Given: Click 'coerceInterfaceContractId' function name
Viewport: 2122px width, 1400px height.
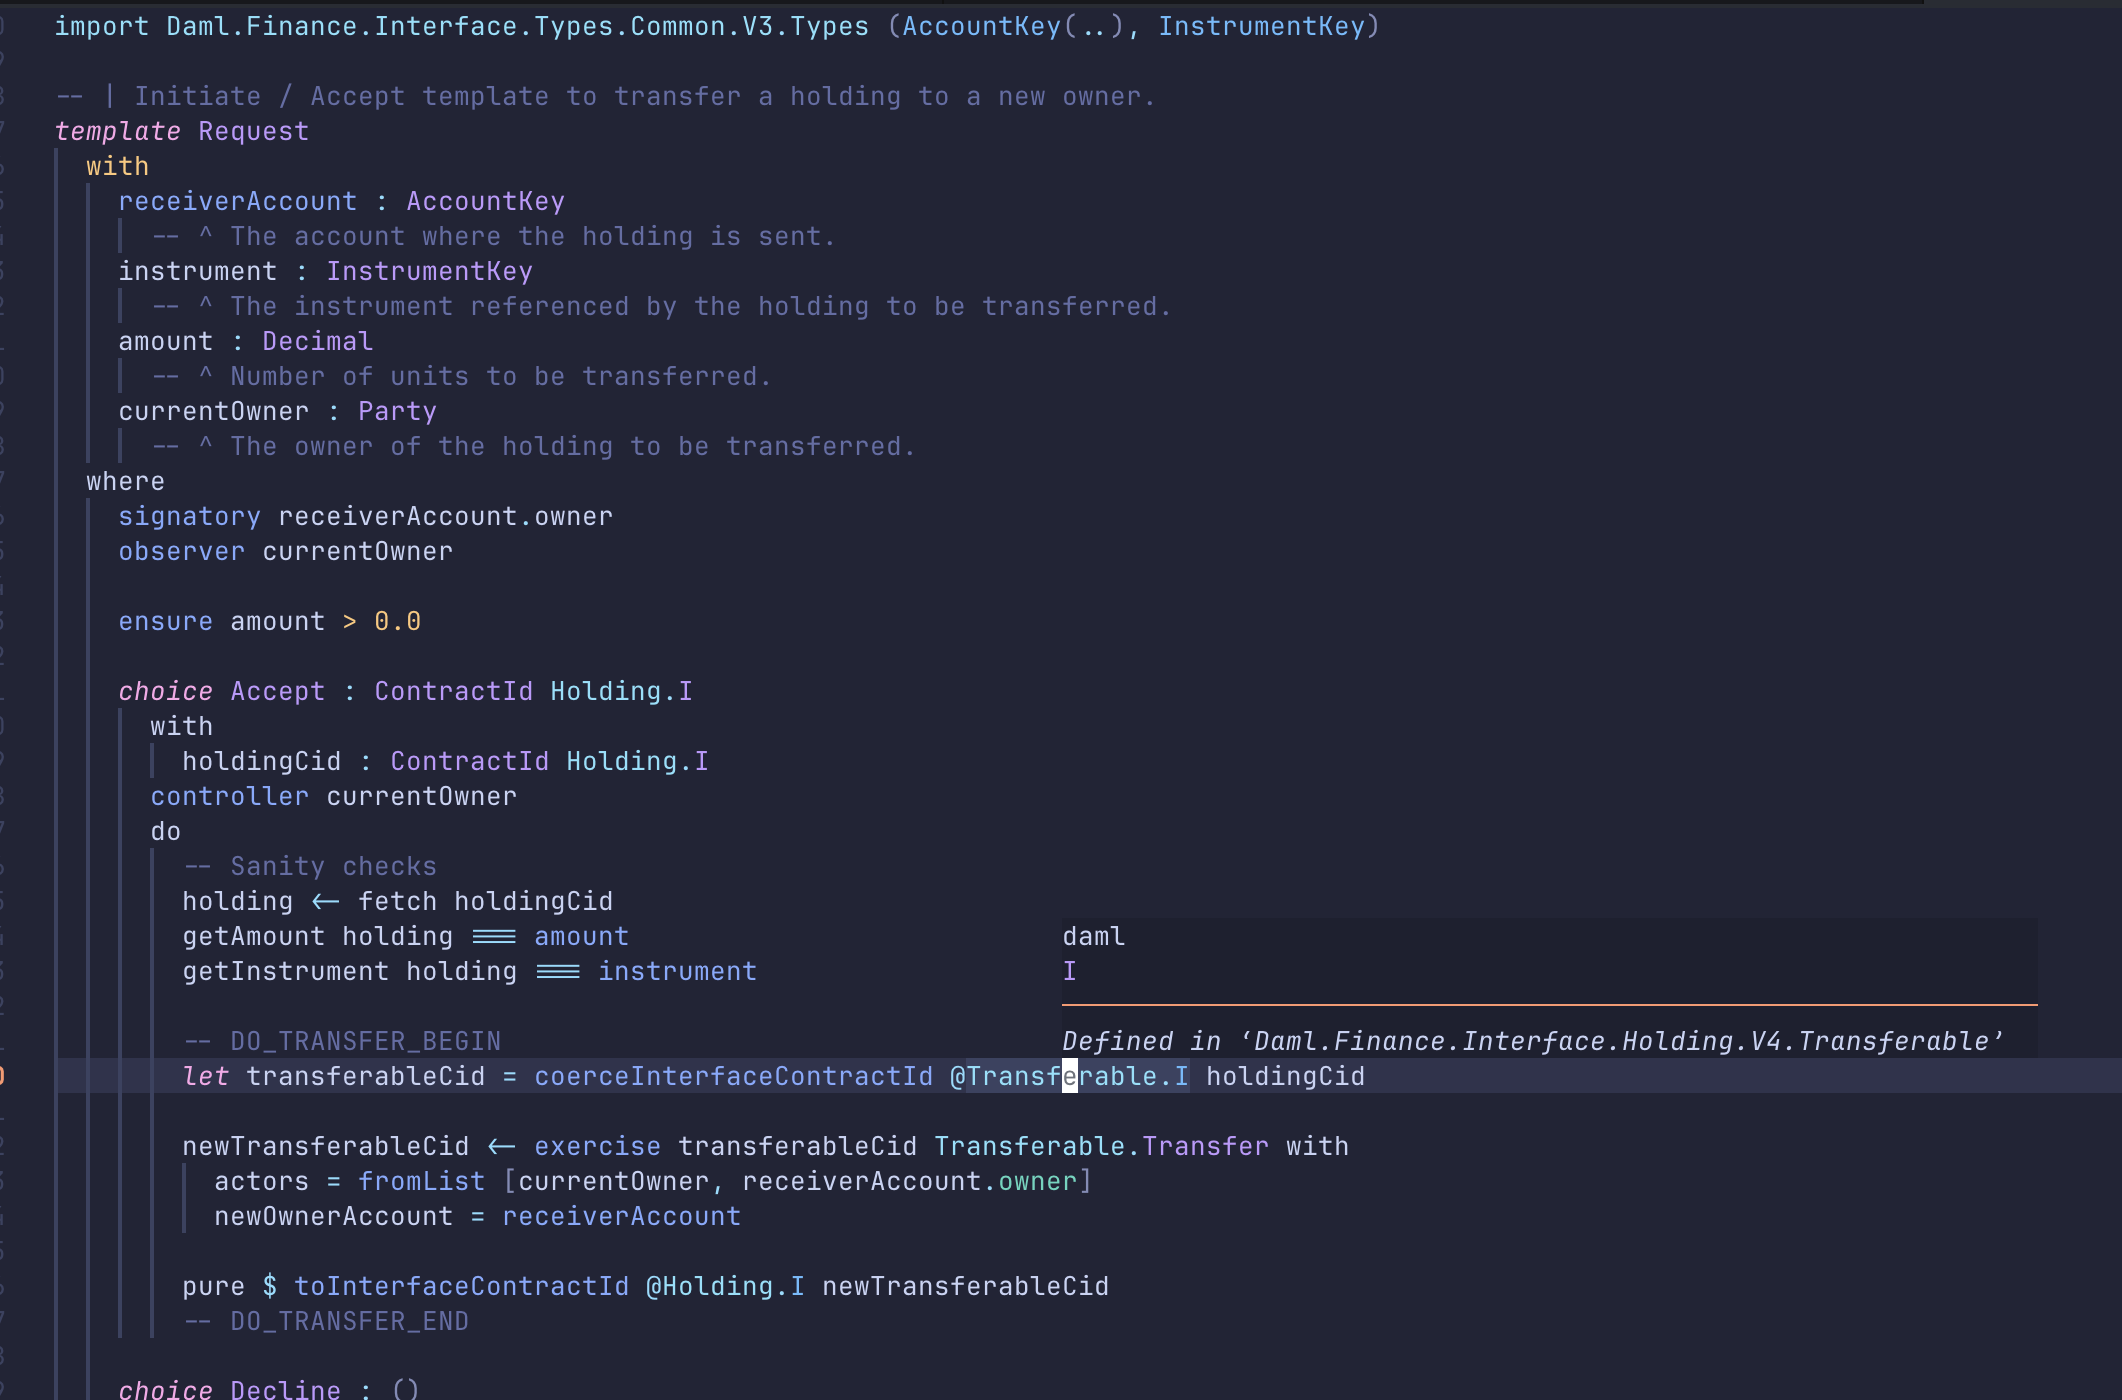Looking at the screenshot, I should (x=733, y=1076).
